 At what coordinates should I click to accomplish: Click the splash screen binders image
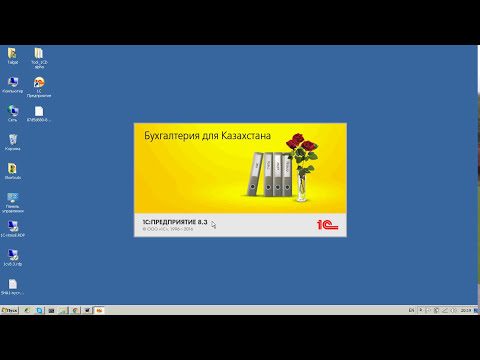(270, 174)
